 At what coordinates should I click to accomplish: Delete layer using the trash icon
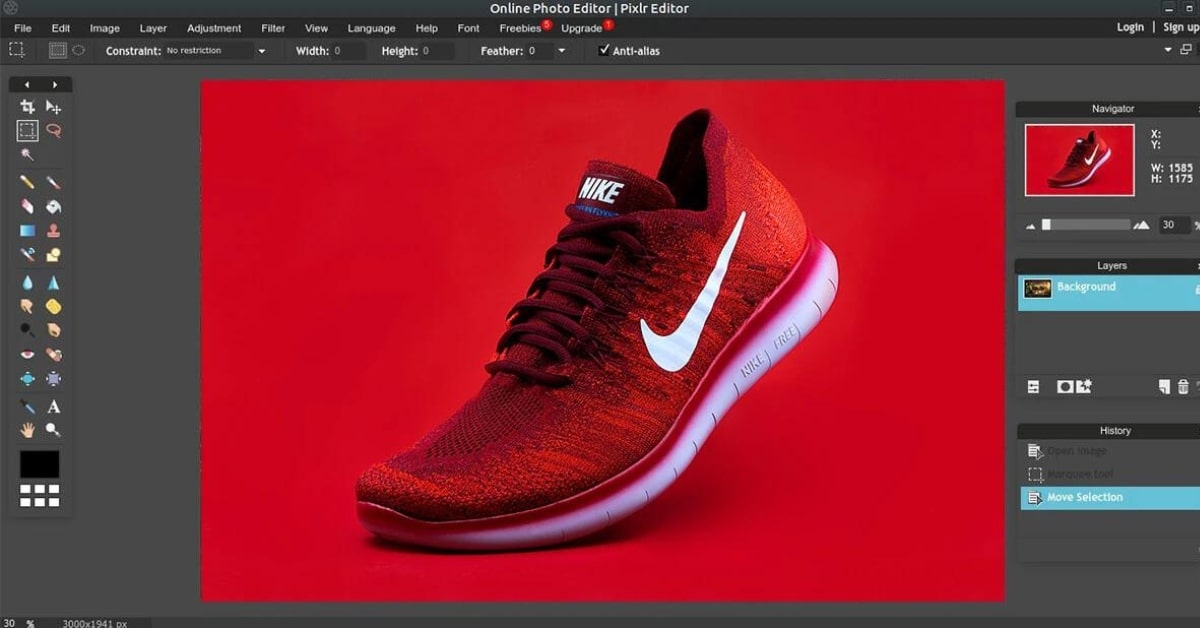pyautogui.click(x=1183, y=386)
